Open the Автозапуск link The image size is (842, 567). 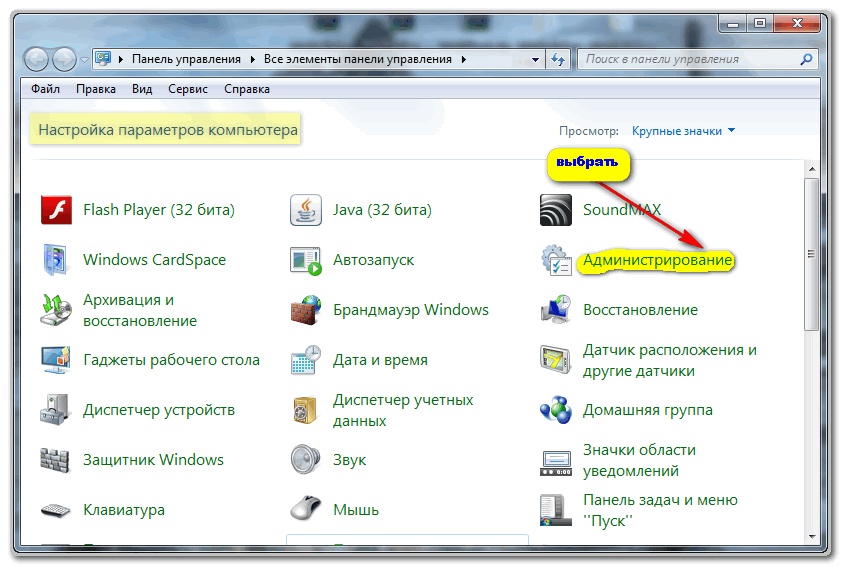point(373,260)
